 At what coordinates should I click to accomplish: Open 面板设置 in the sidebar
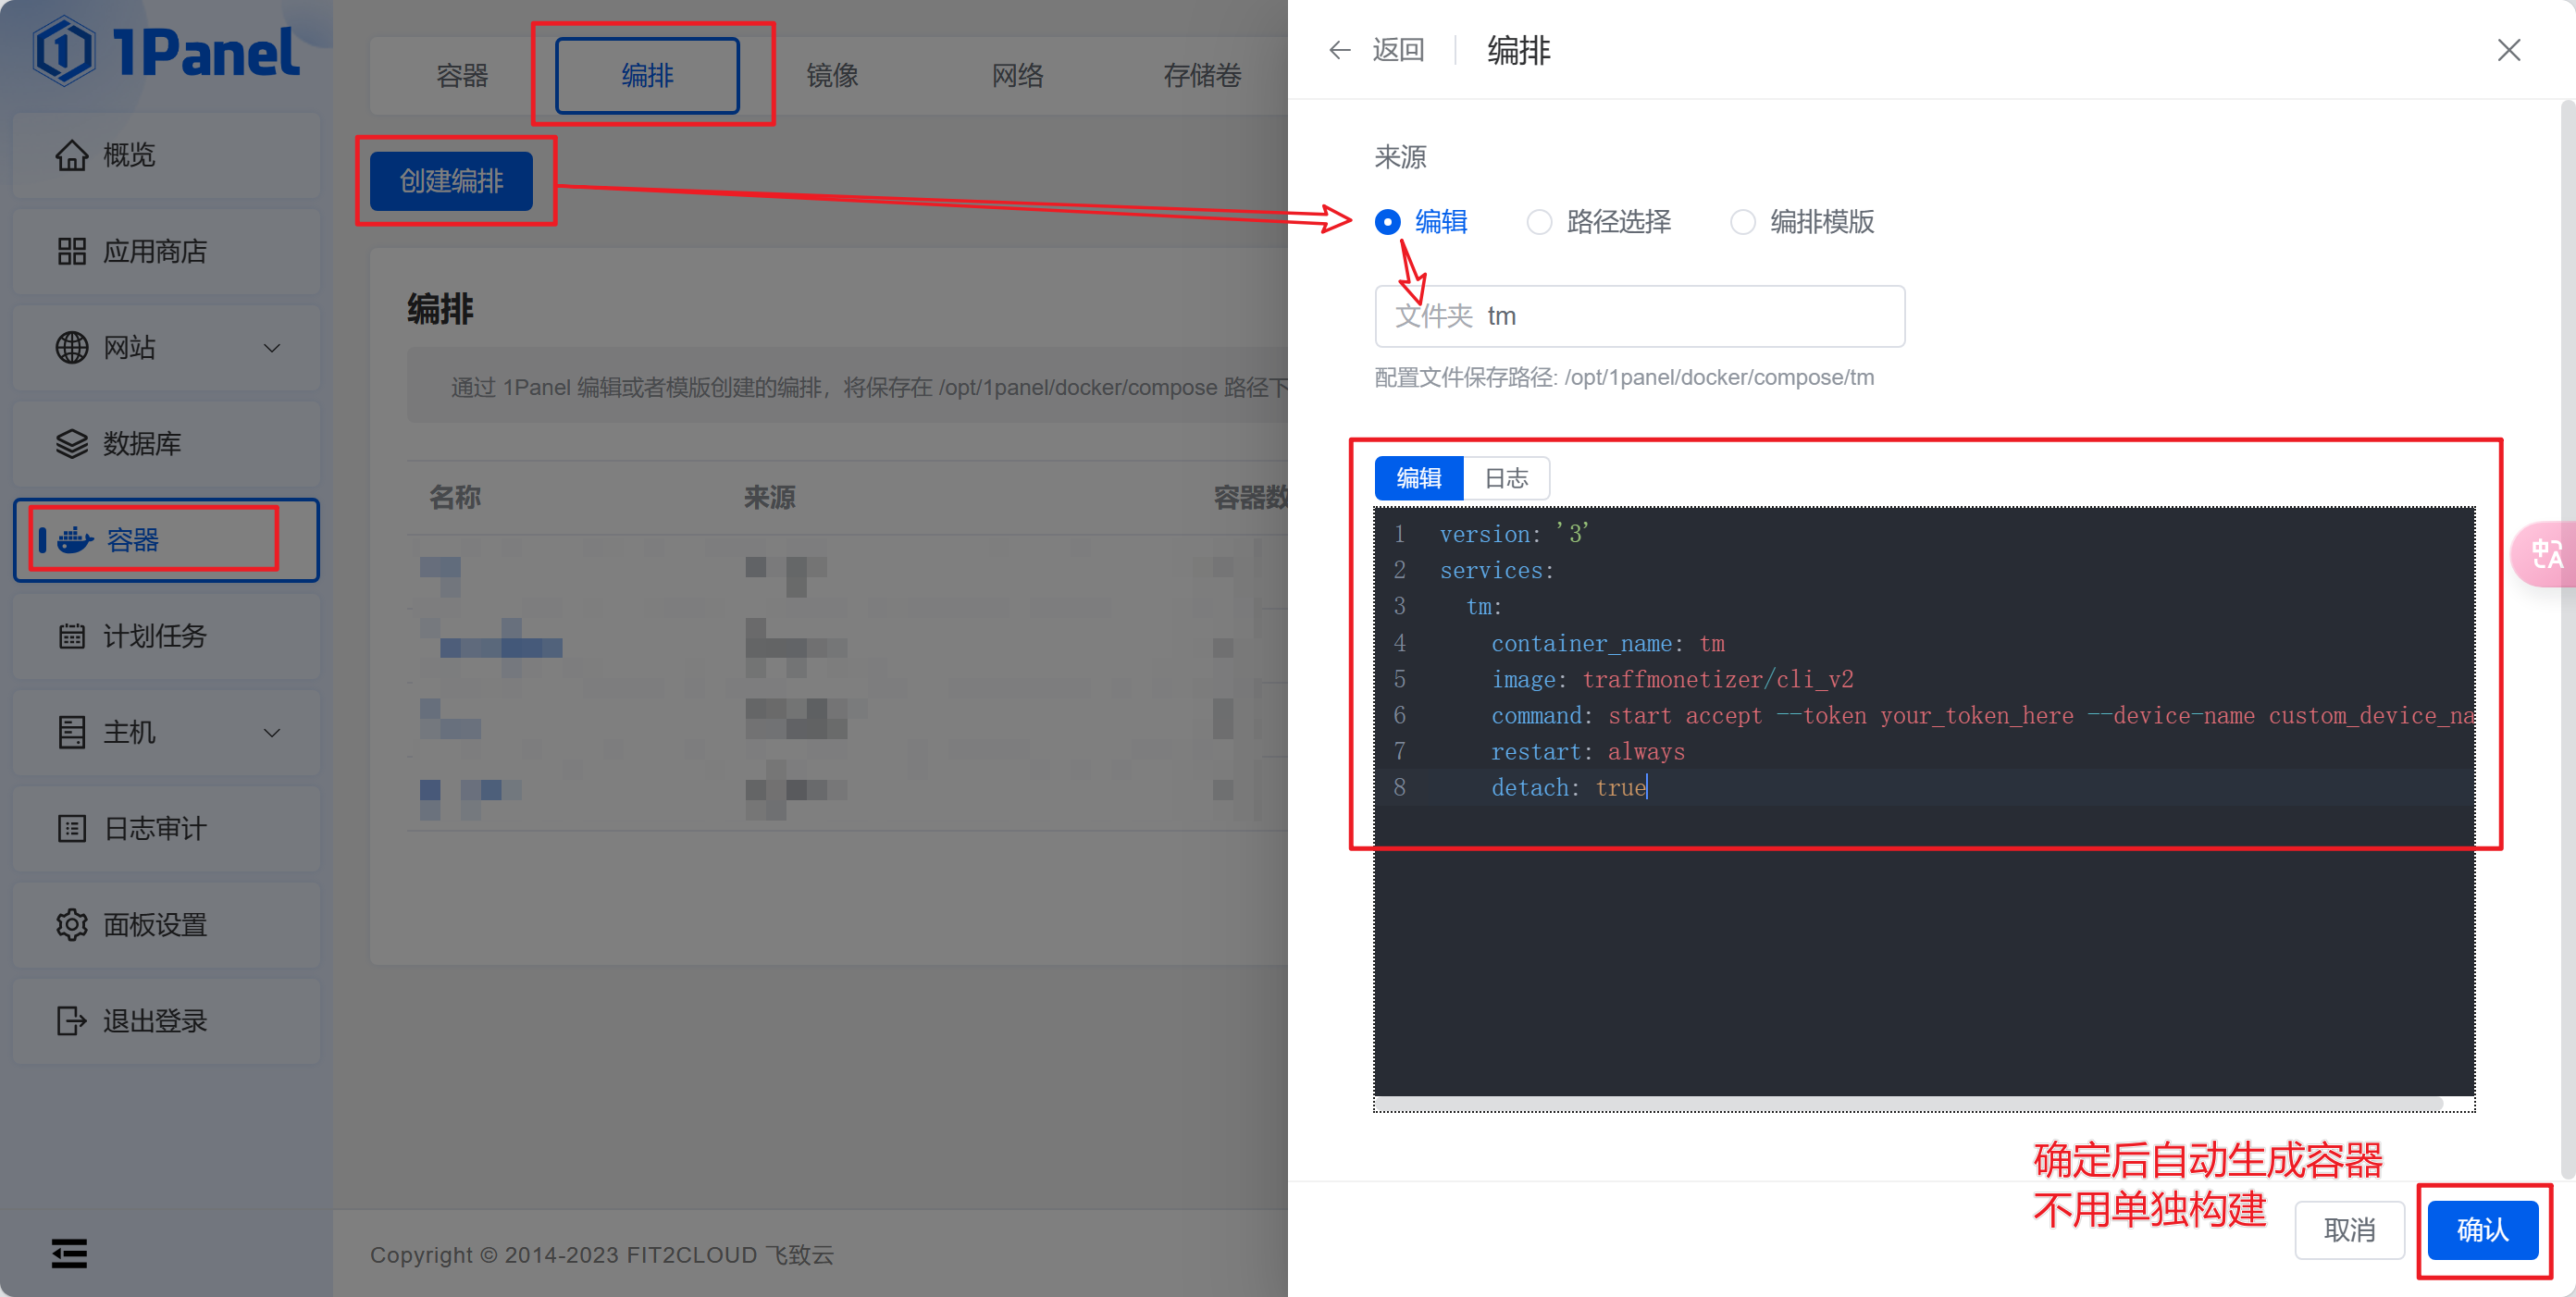pos(166,924)
